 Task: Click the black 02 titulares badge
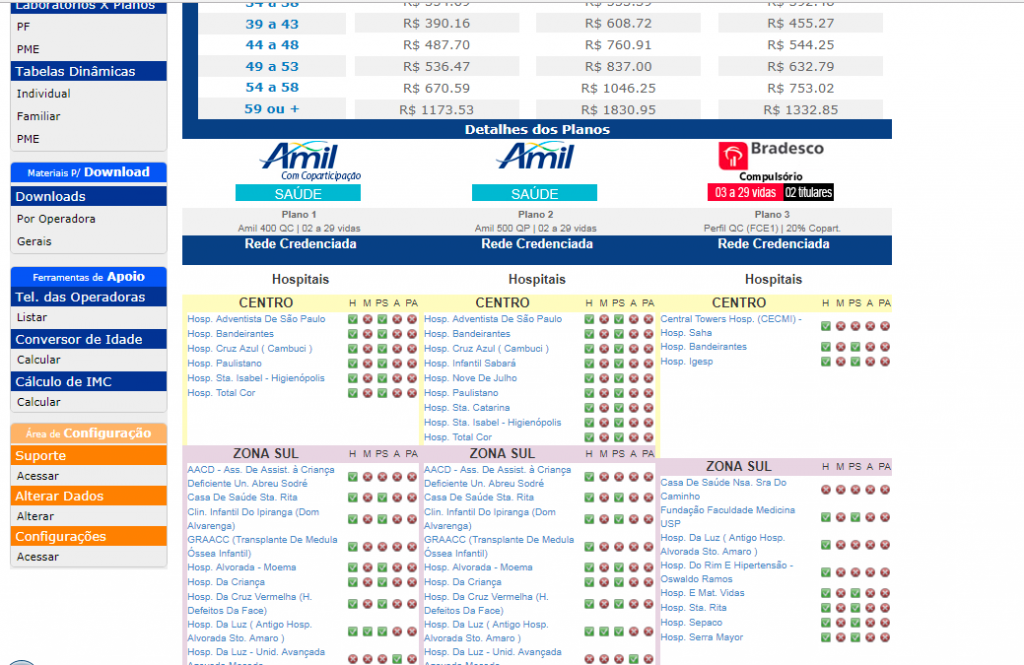[808, 192]
